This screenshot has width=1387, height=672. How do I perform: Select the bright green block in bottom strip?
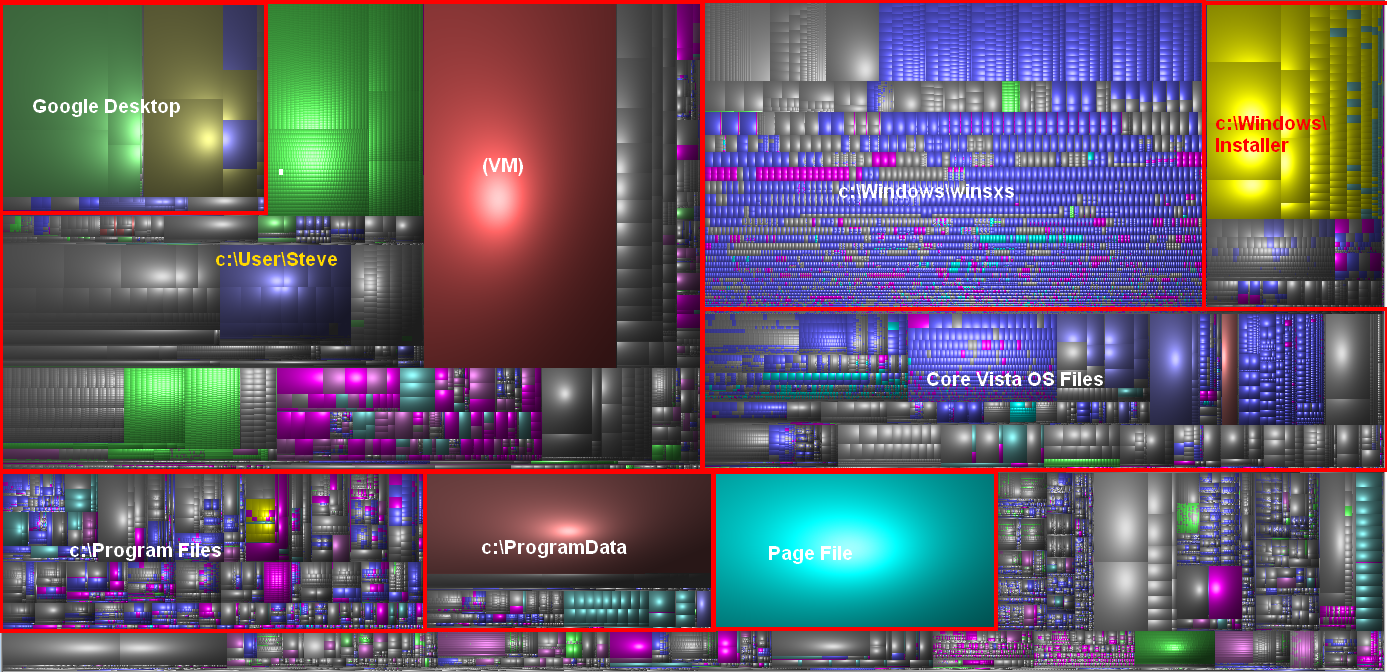click(x=1174, y=646)
